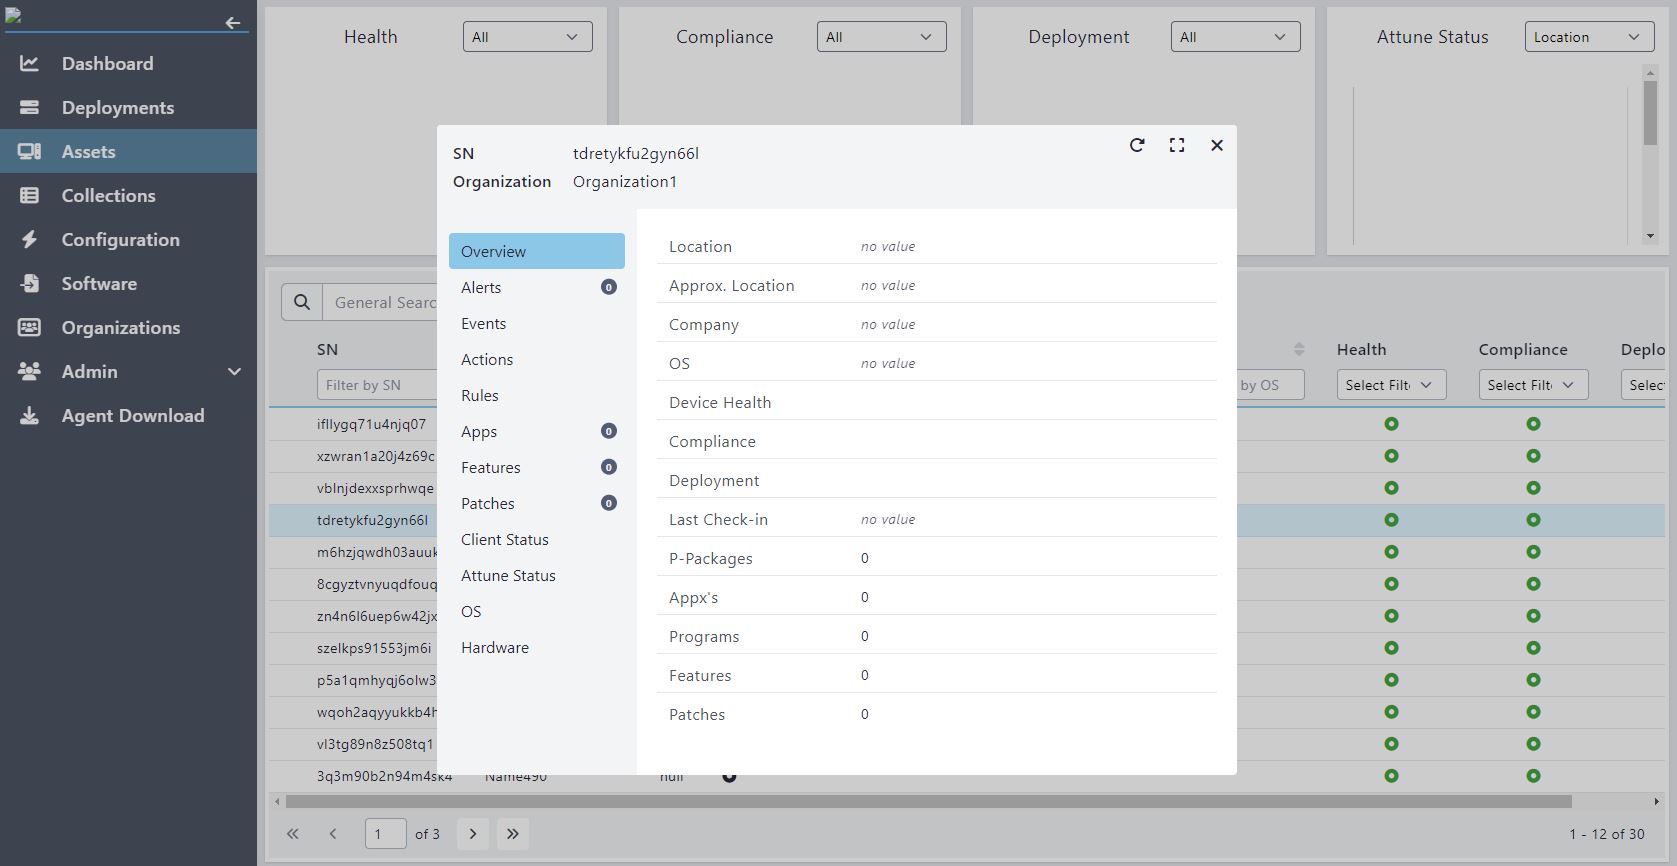Click the Collections table icon
The image size is (1677, 866).
pos(30,195)
